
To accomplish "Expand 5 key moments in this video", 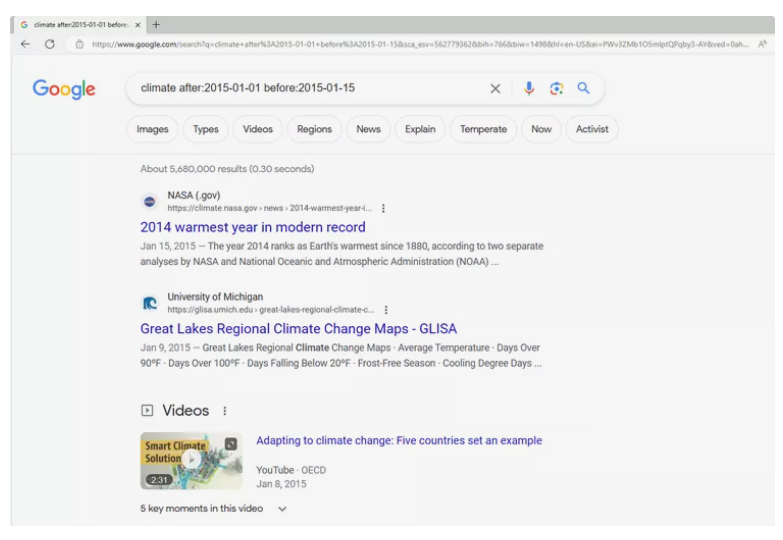I will pyautogui.click(x=214, y=509).
